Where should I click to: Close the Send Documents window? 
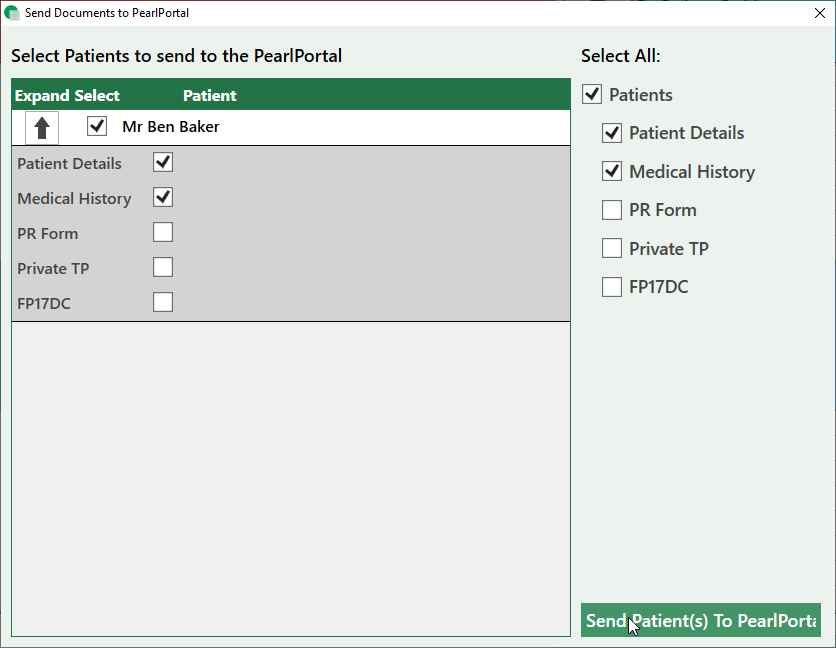pos(819,13)
